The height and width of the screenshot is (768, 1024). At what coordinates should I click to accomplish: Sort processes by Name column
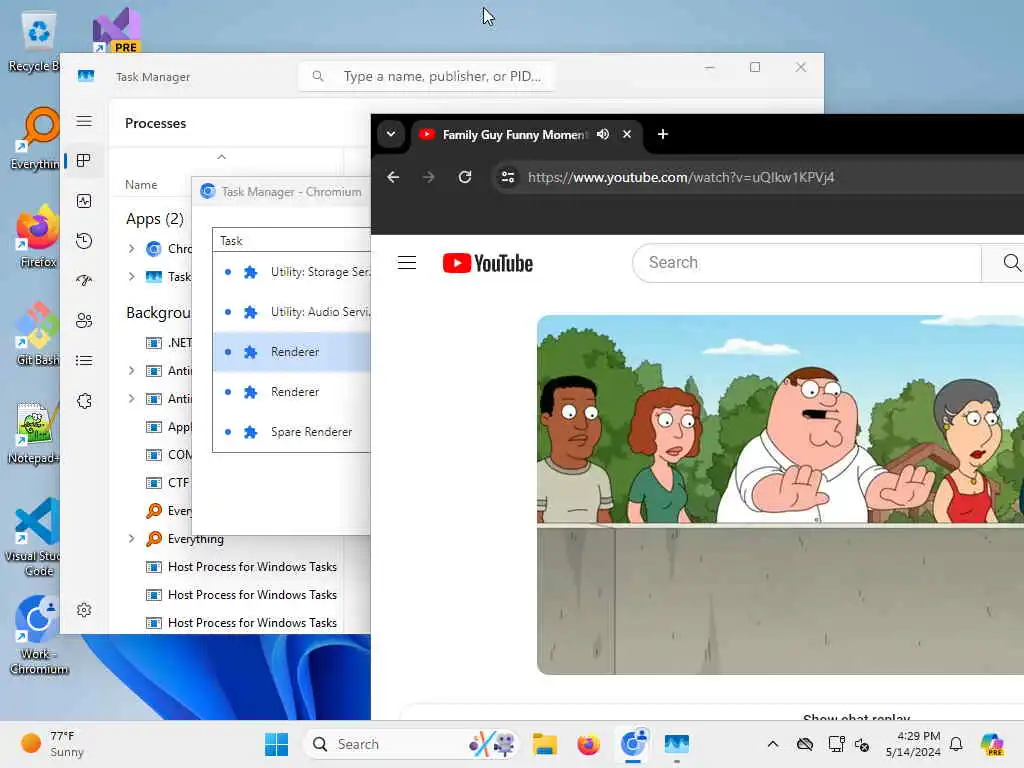[141, 185]
